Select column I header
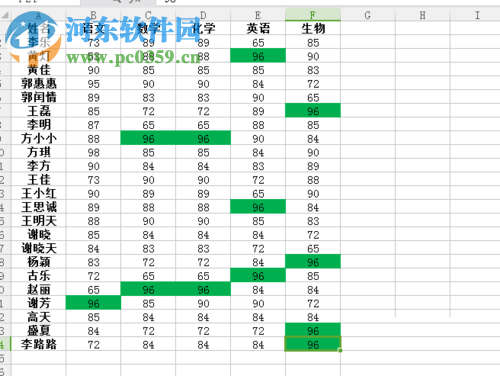 point(477,15)
